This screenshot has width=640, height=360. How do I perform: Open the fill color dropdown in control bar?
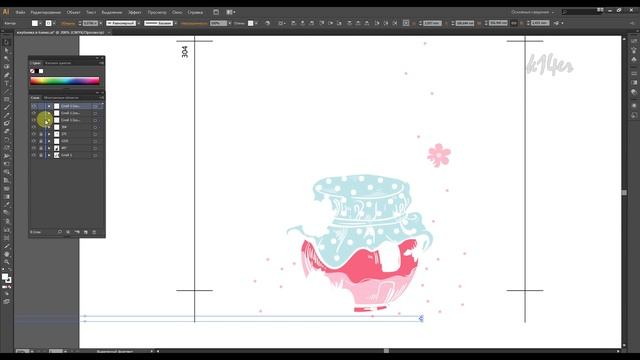coord(40,23)
